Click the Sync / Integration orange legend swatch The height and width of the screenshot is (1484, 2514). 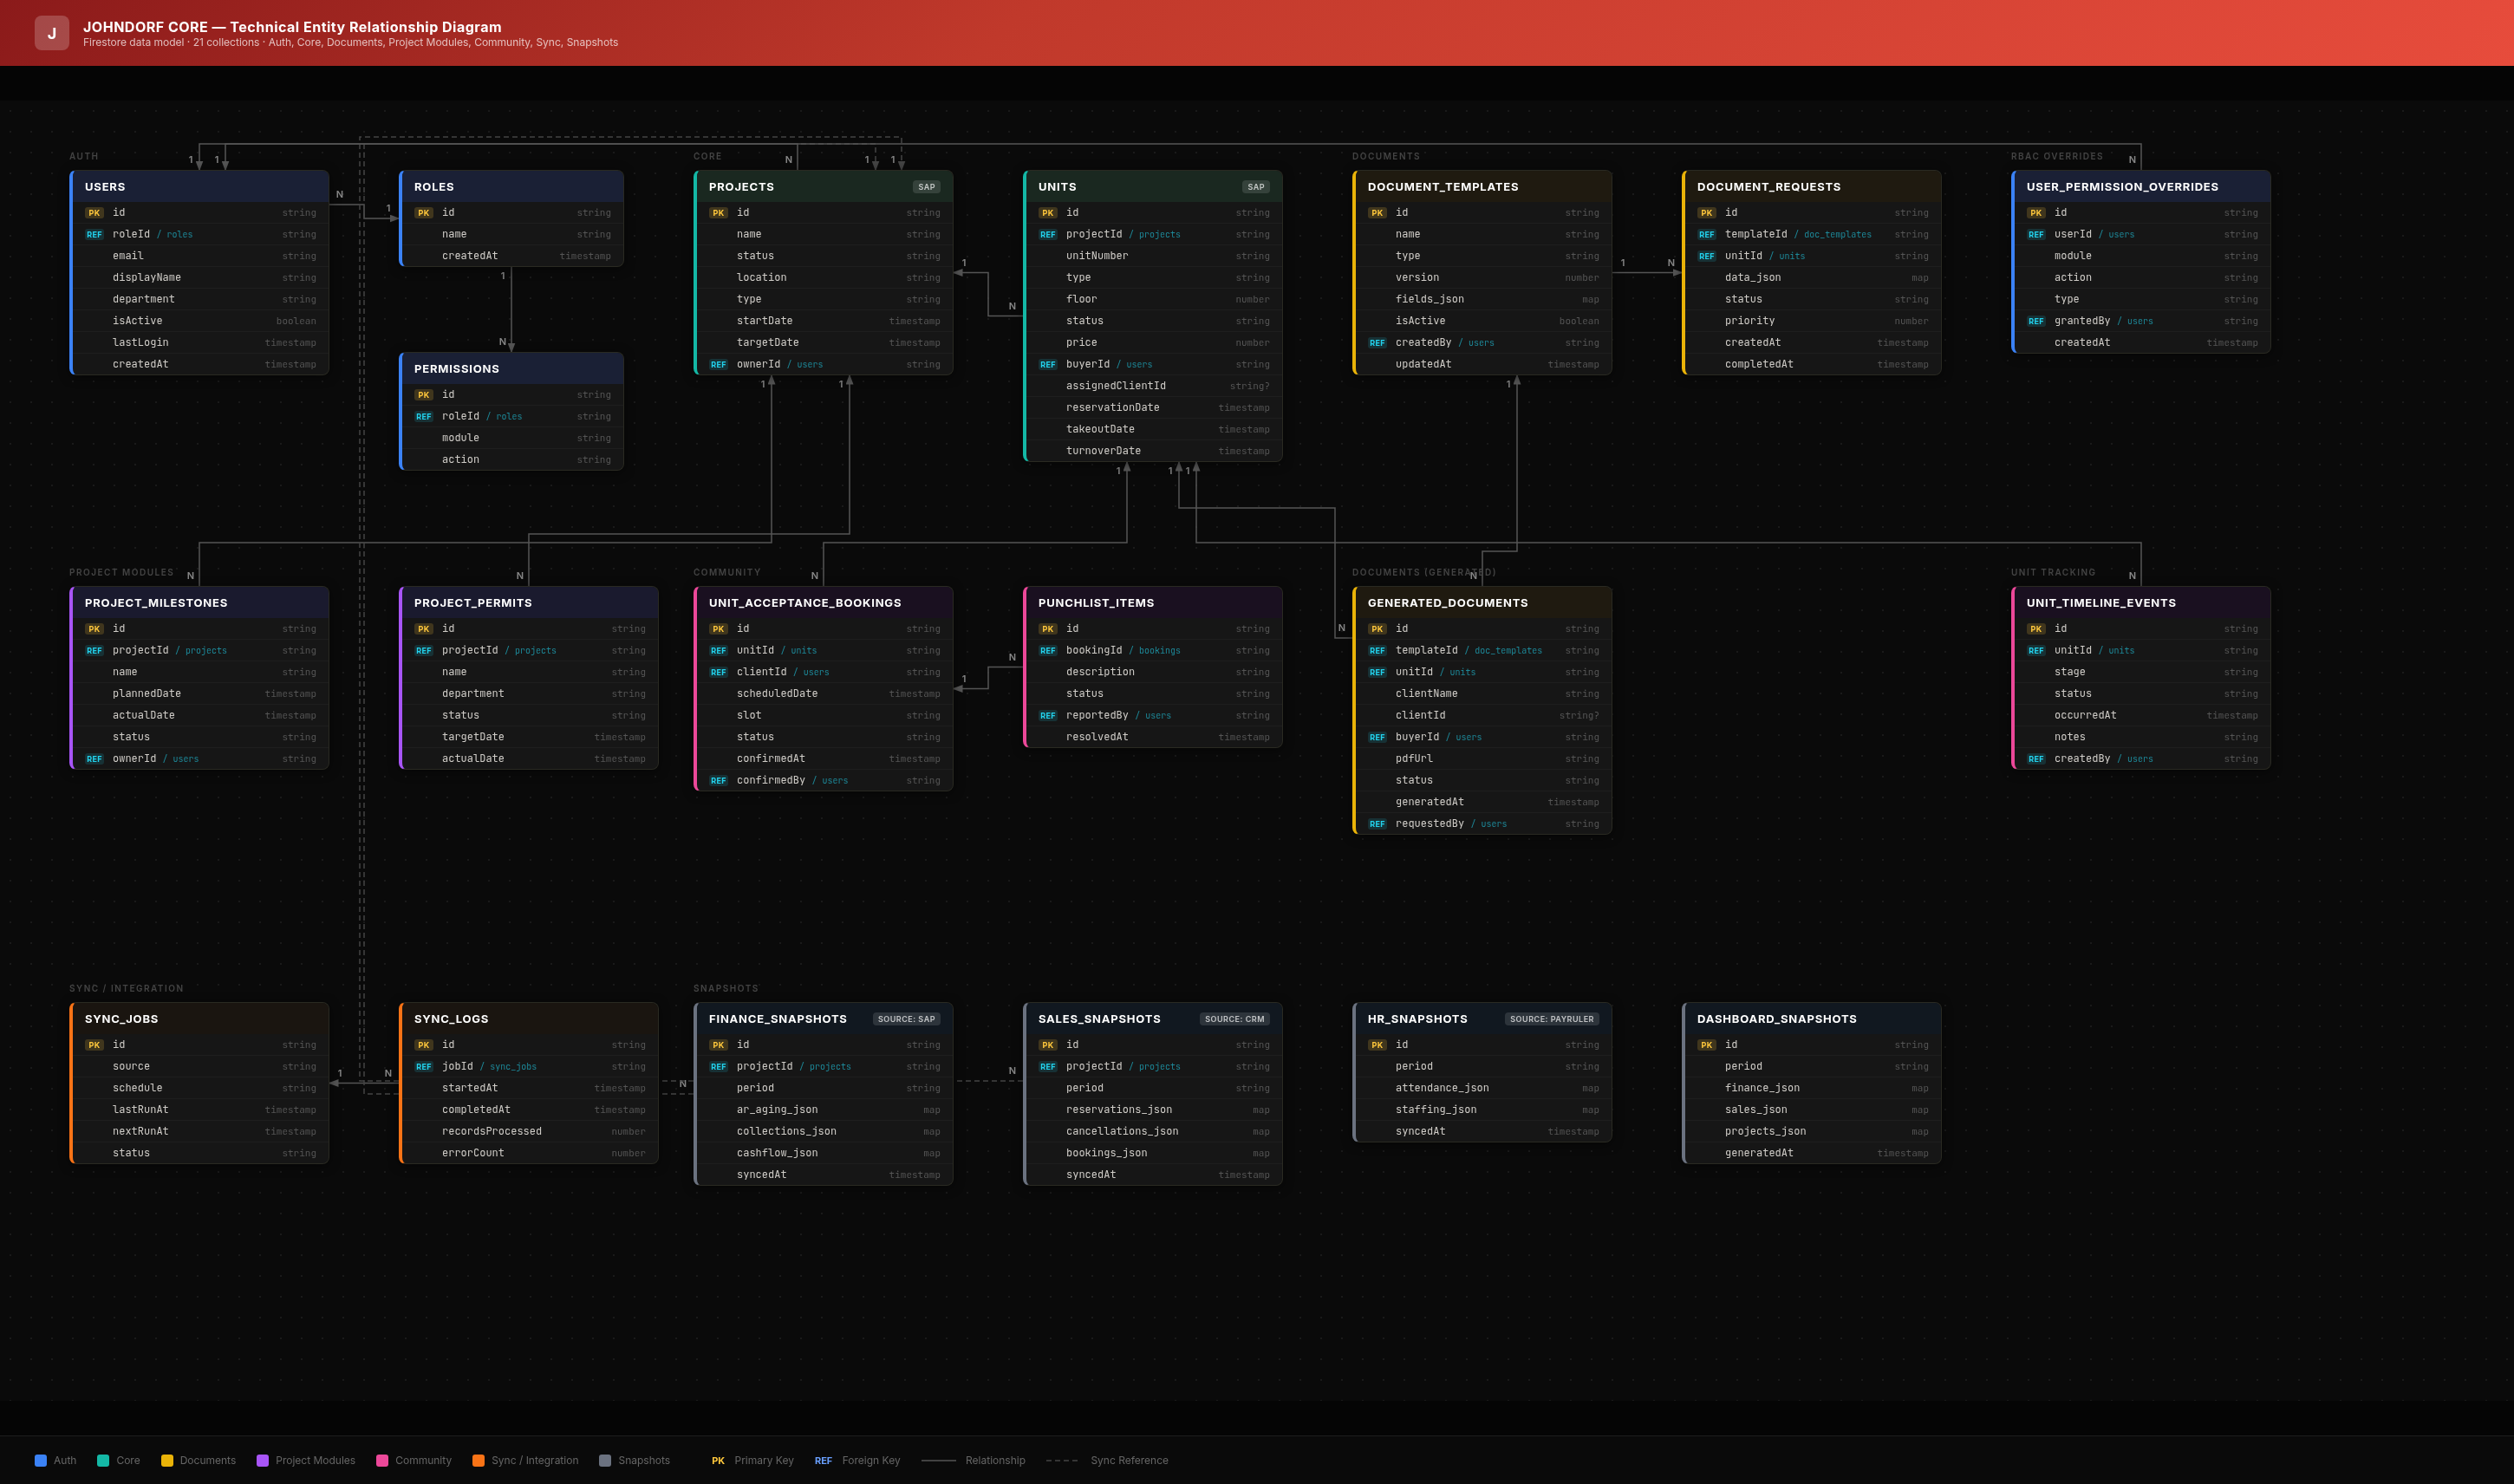478,1460
